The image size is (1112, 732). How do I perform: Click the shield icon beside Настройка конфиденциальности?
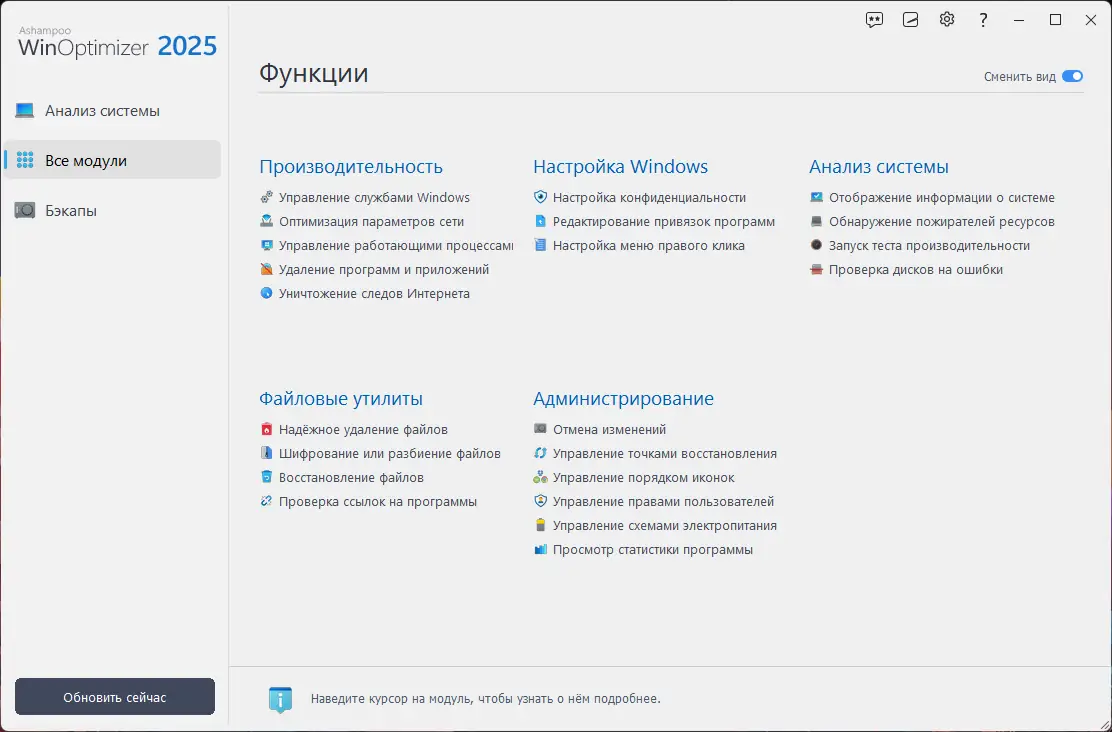click(x=541, y=197)
